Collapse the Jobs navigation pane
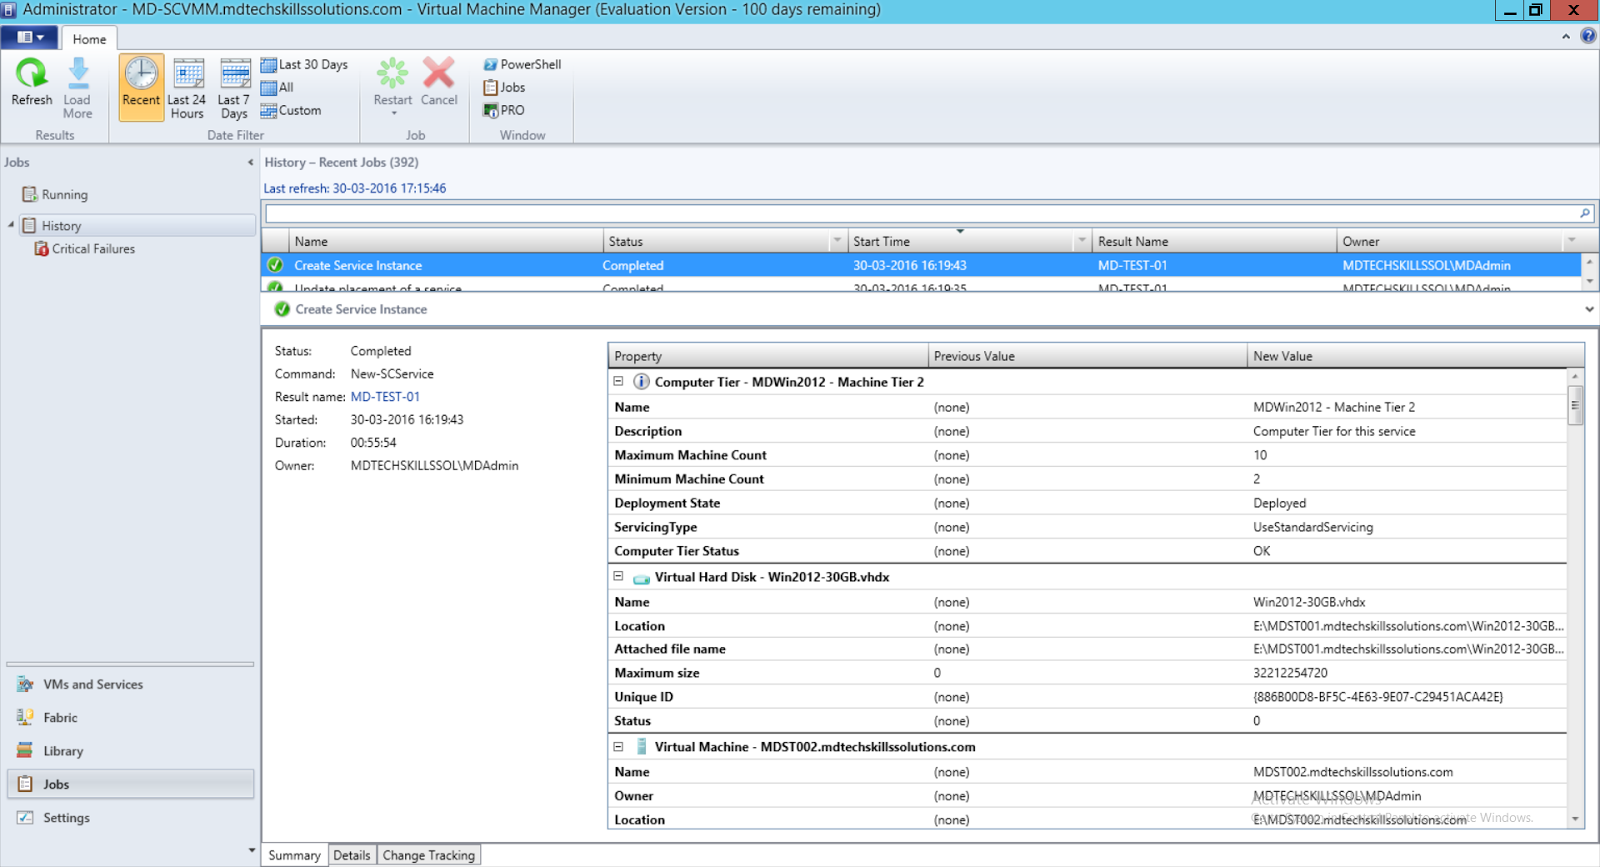 click(250, 162)
